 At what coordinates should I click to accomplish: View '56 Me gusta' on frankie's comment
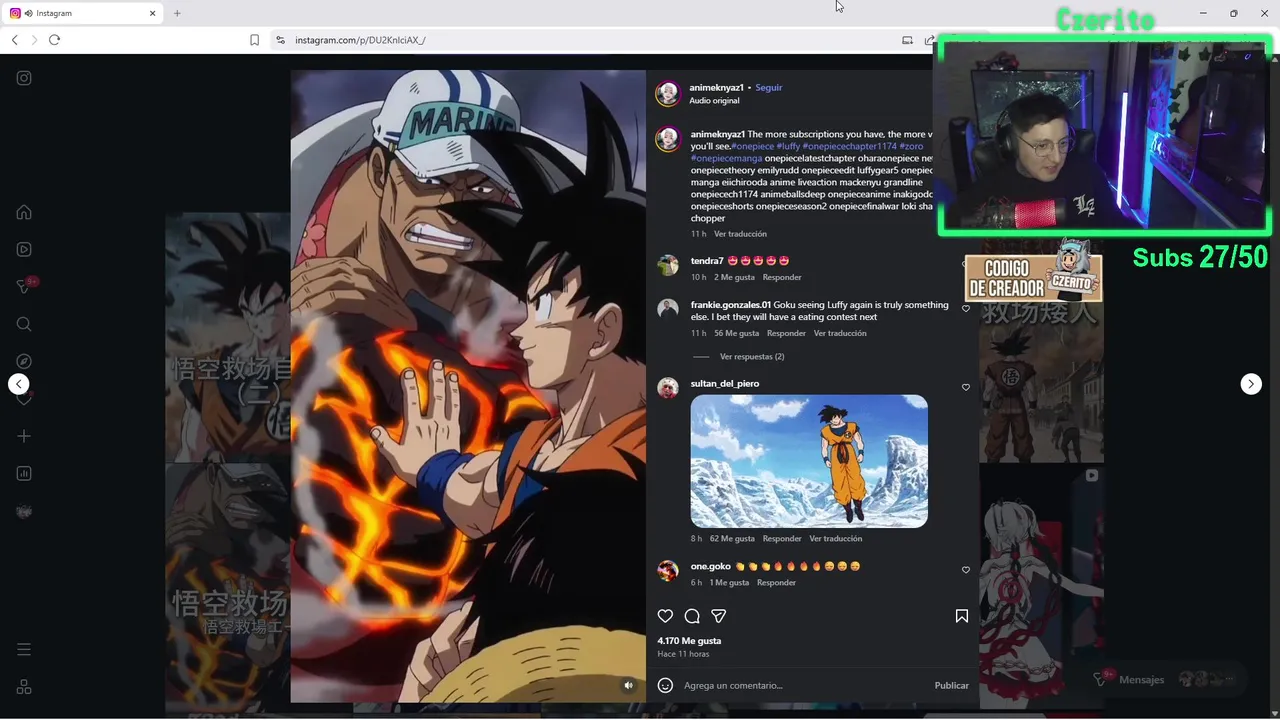click(737, 333)
